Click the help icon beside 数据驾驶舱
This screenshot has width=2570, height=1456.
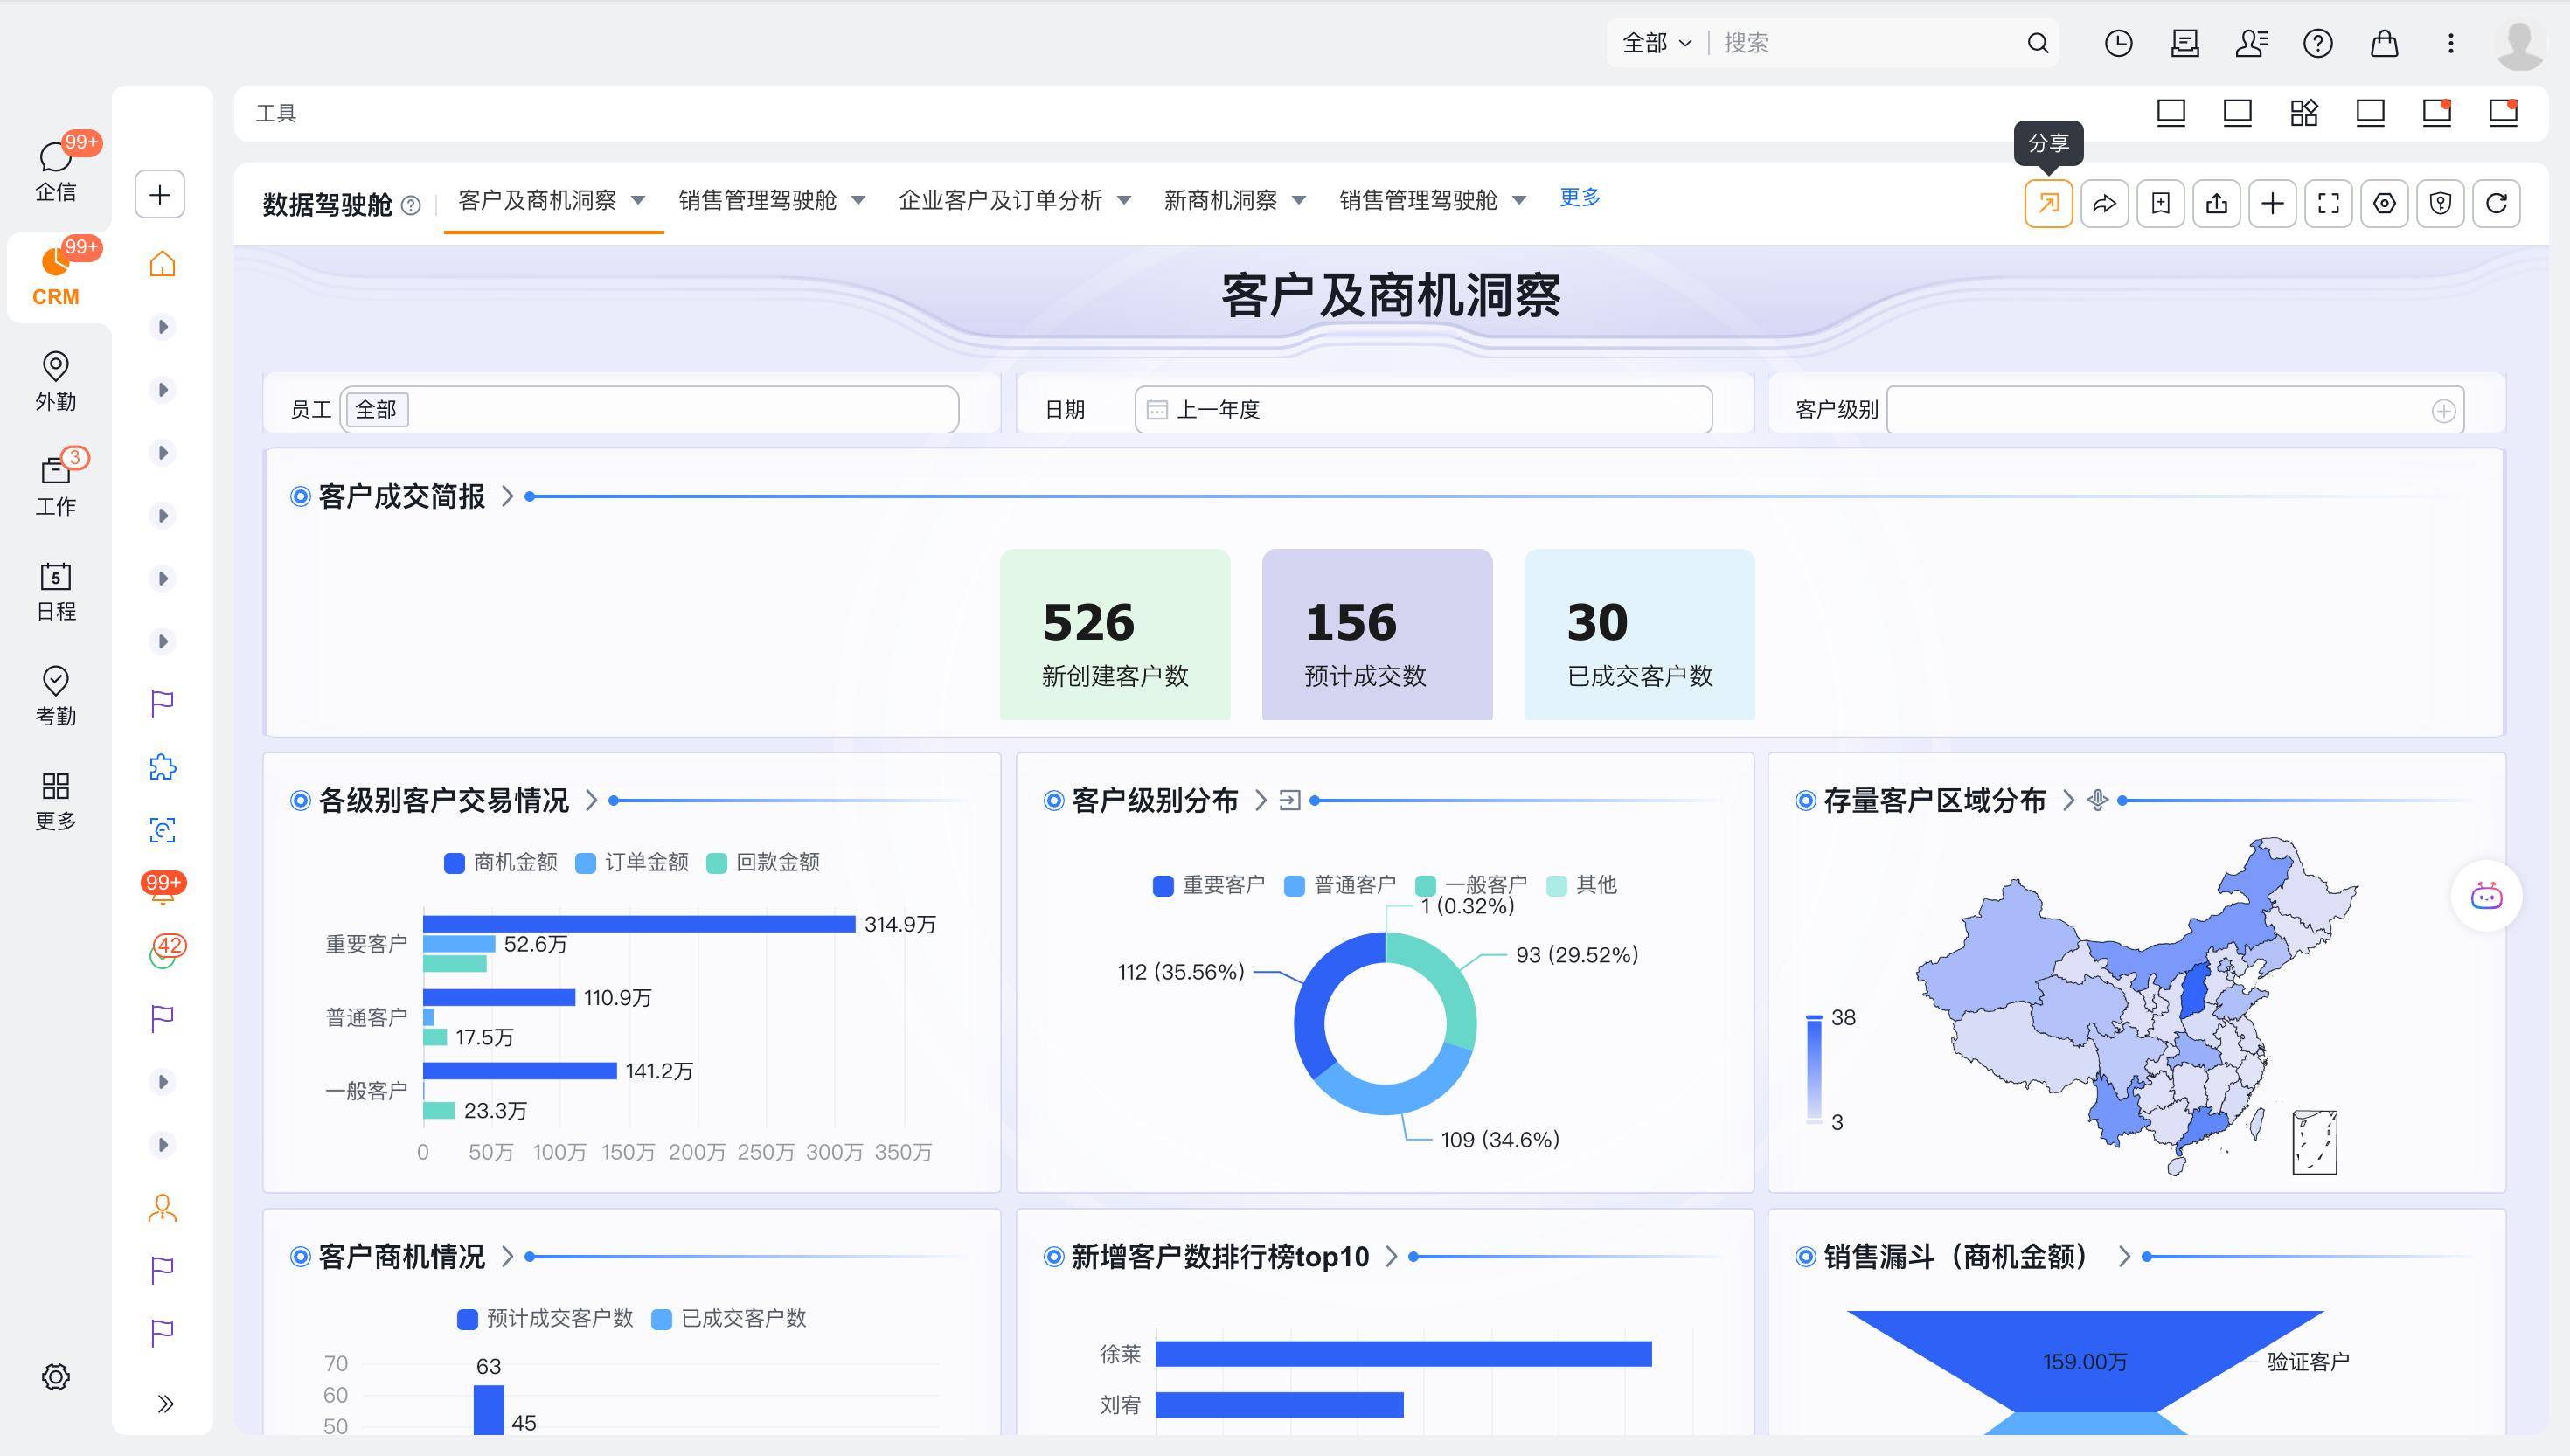coord(410,205)
